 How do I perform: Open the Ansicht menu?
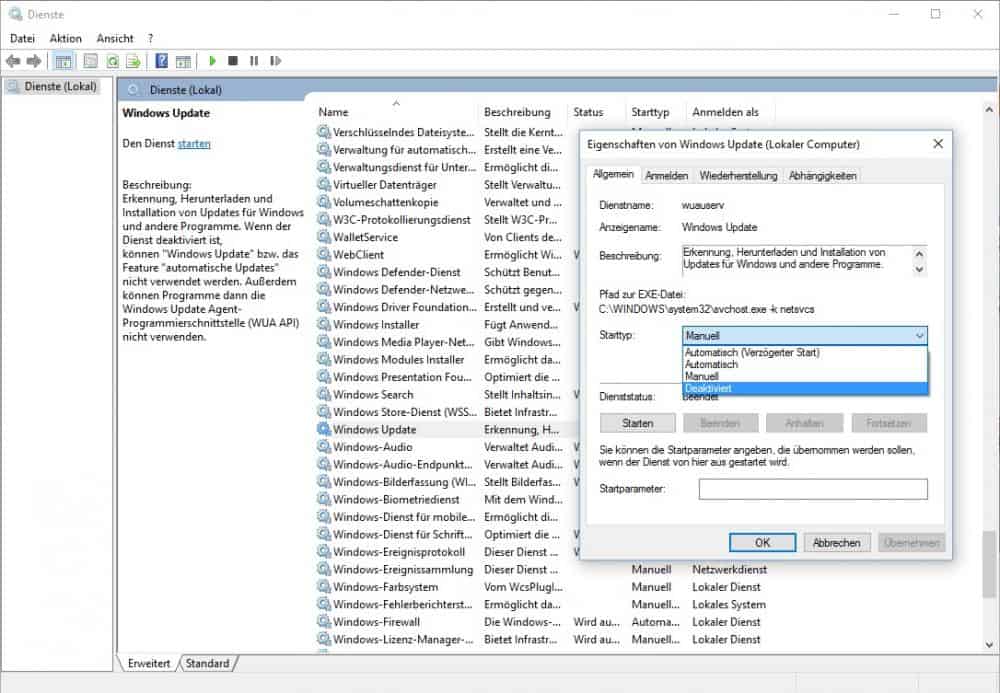pyautogui.click(x=115, y=38)
